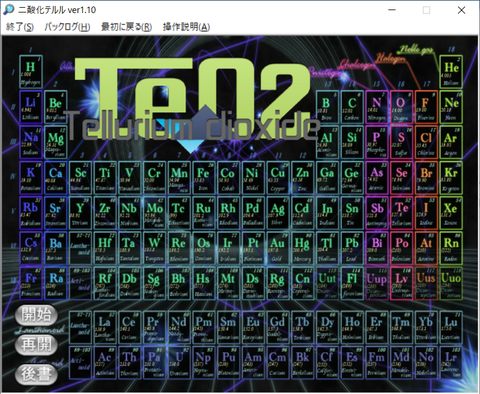Click the Copernicium (Cn) element tile
This screenshot has width=480, height=394.
pos(302,284)
